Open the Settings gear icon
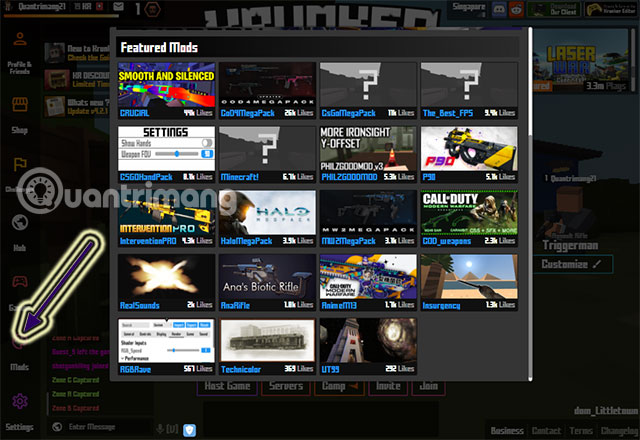This screenshot has height=440, width=640. [x=20, y=401]
